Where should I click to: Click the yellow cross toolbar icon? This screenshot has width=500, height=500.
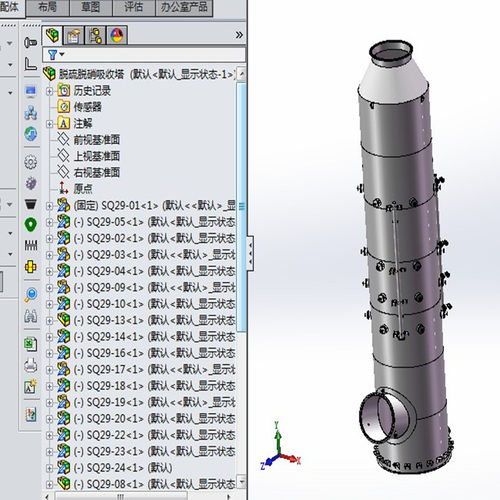click(31, 267)
